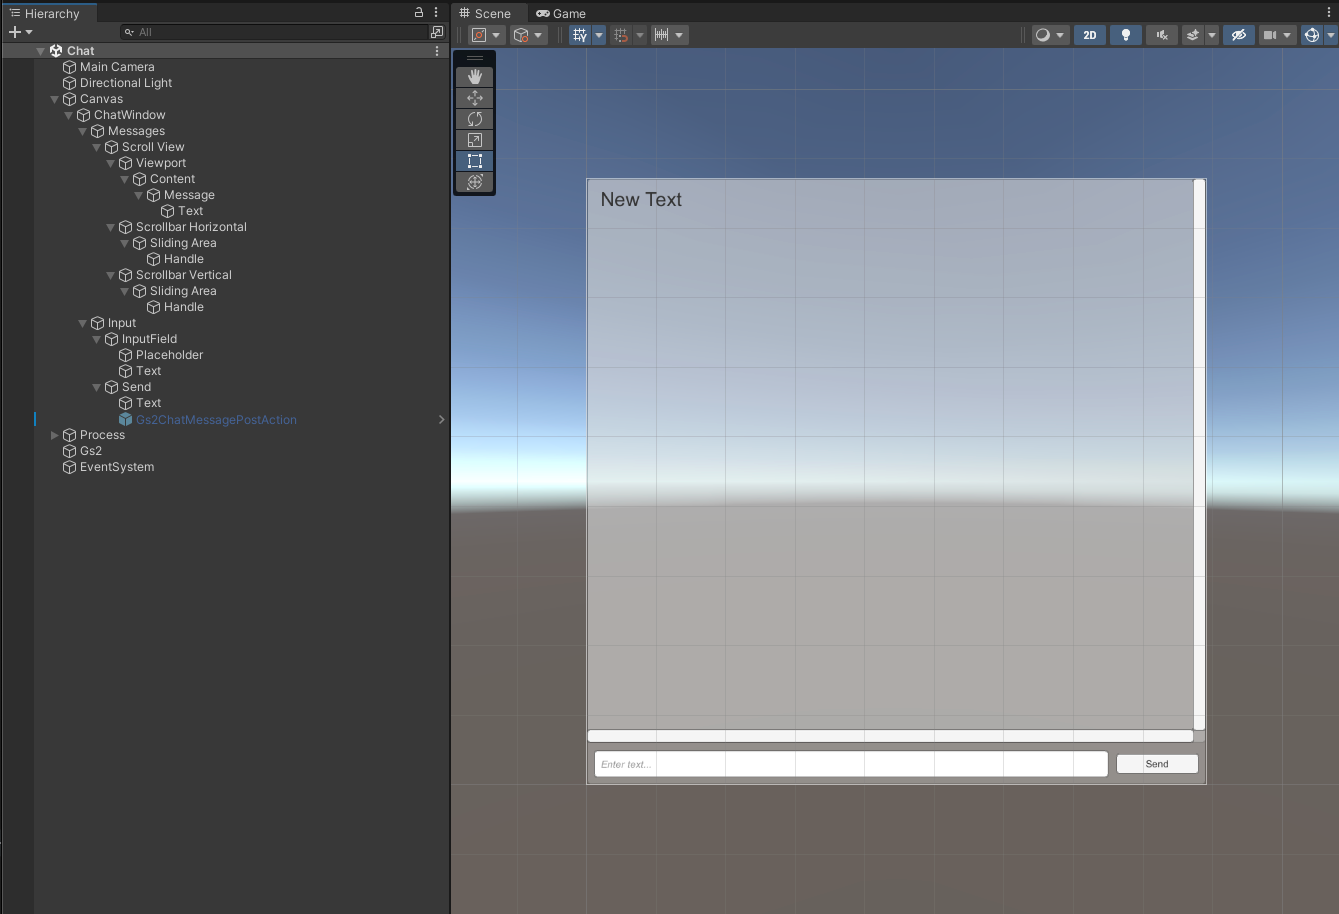Collapse the Messages object
Image resolution: width=1339 pixels, height=914 pixels.
(x=83, y=131)
